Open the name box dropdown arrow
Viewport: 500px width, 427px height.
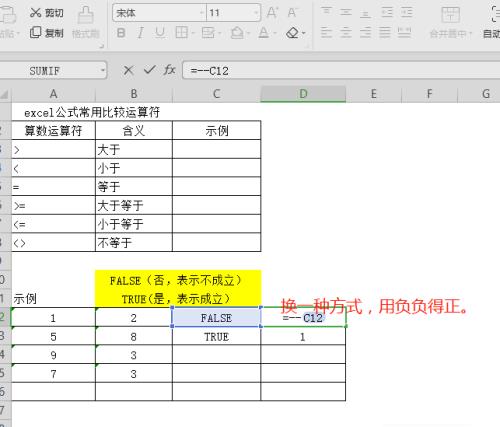103,70
